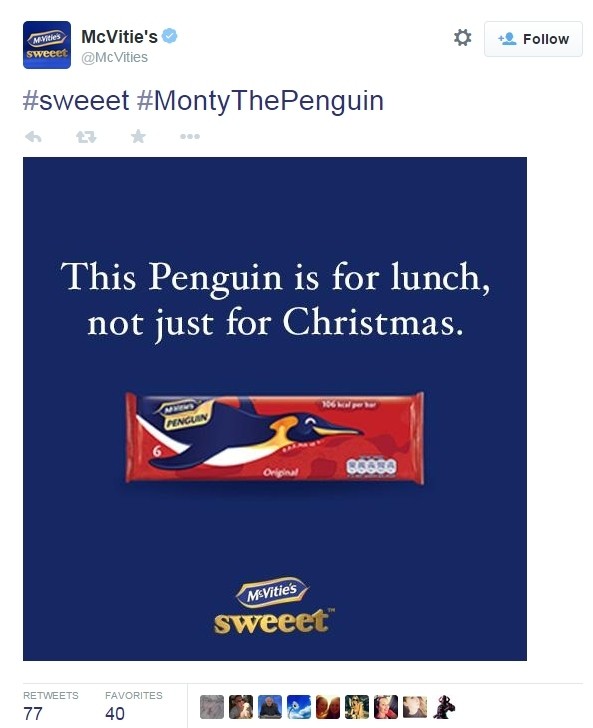Click the second retweeter avatar
The width and height of the screenshot is (593, 728).
click(241, 707)
